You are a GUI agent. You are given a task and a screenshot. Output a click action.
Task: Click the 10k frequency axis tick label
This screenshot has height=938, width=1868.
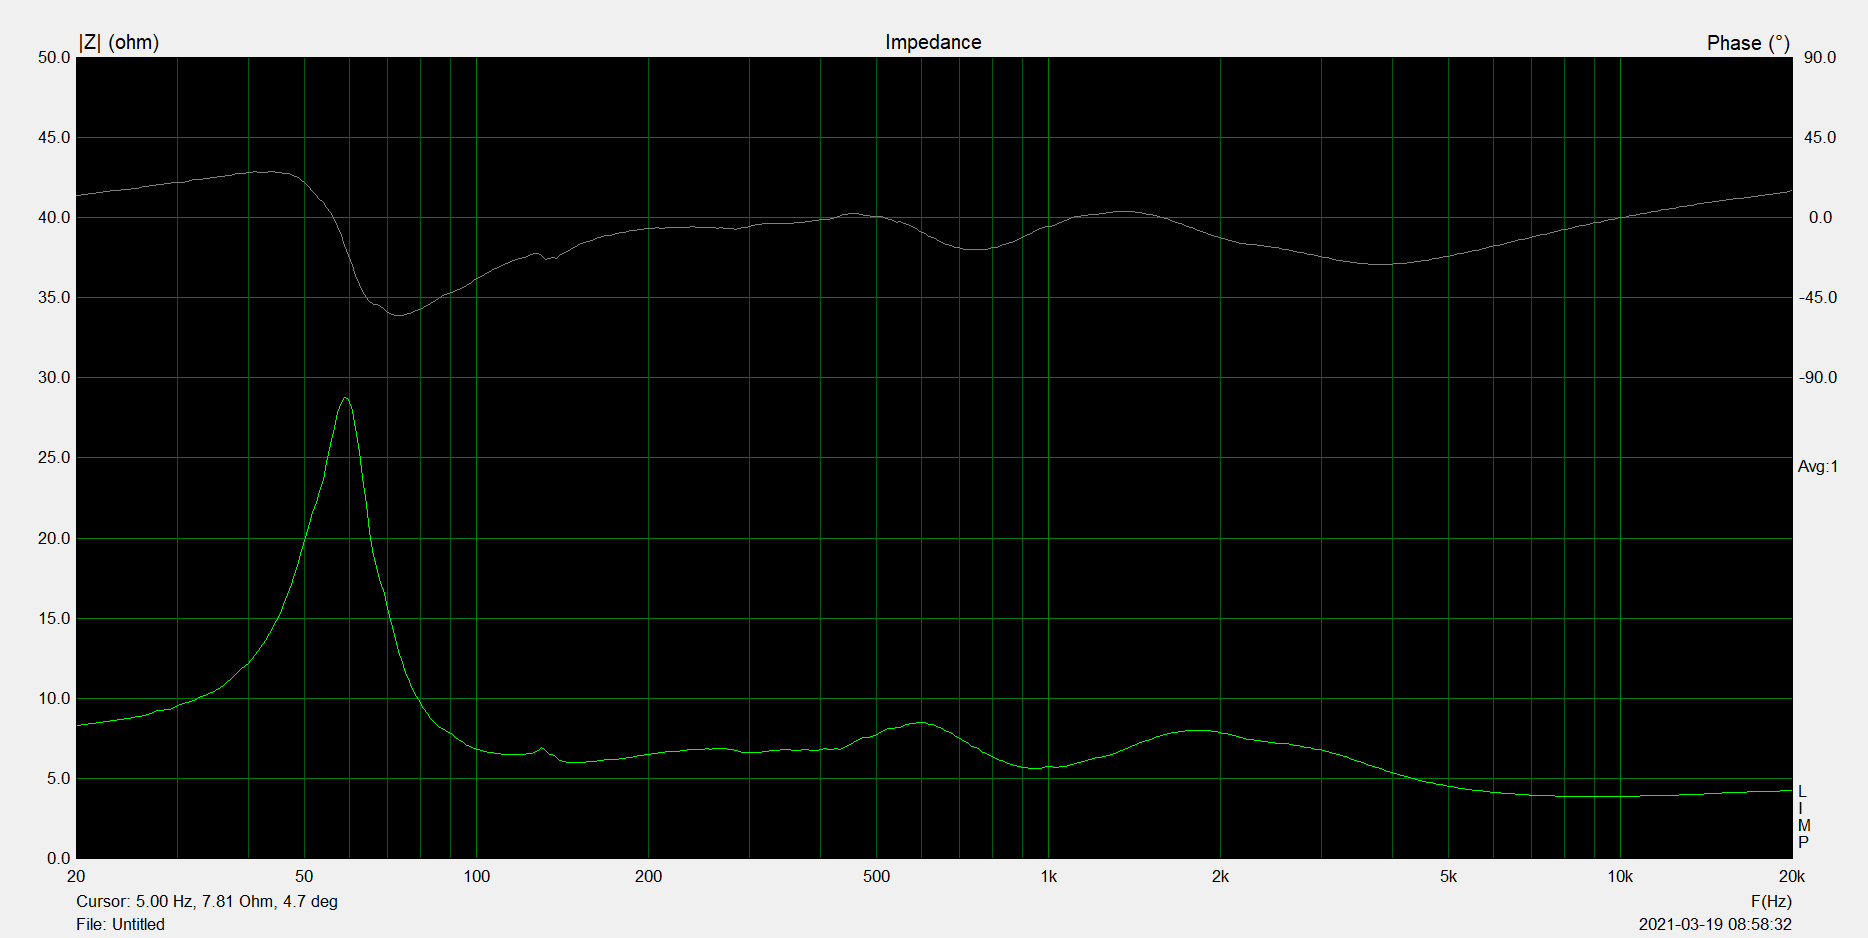pos(1620,876)
